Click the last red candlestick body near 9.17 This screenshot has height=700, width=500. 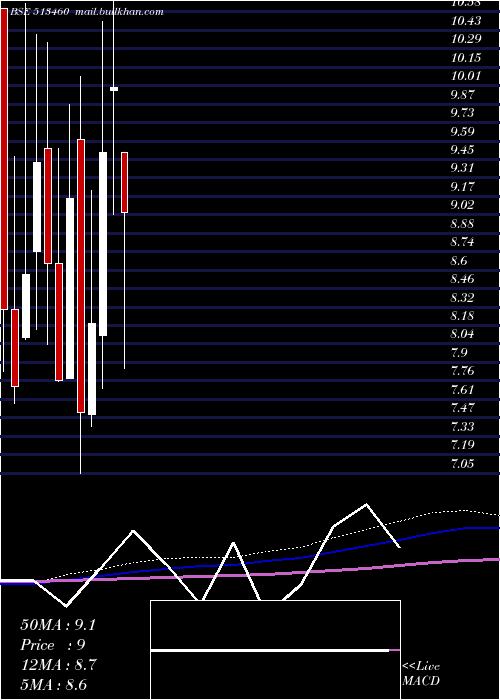[x=125, y=182]
